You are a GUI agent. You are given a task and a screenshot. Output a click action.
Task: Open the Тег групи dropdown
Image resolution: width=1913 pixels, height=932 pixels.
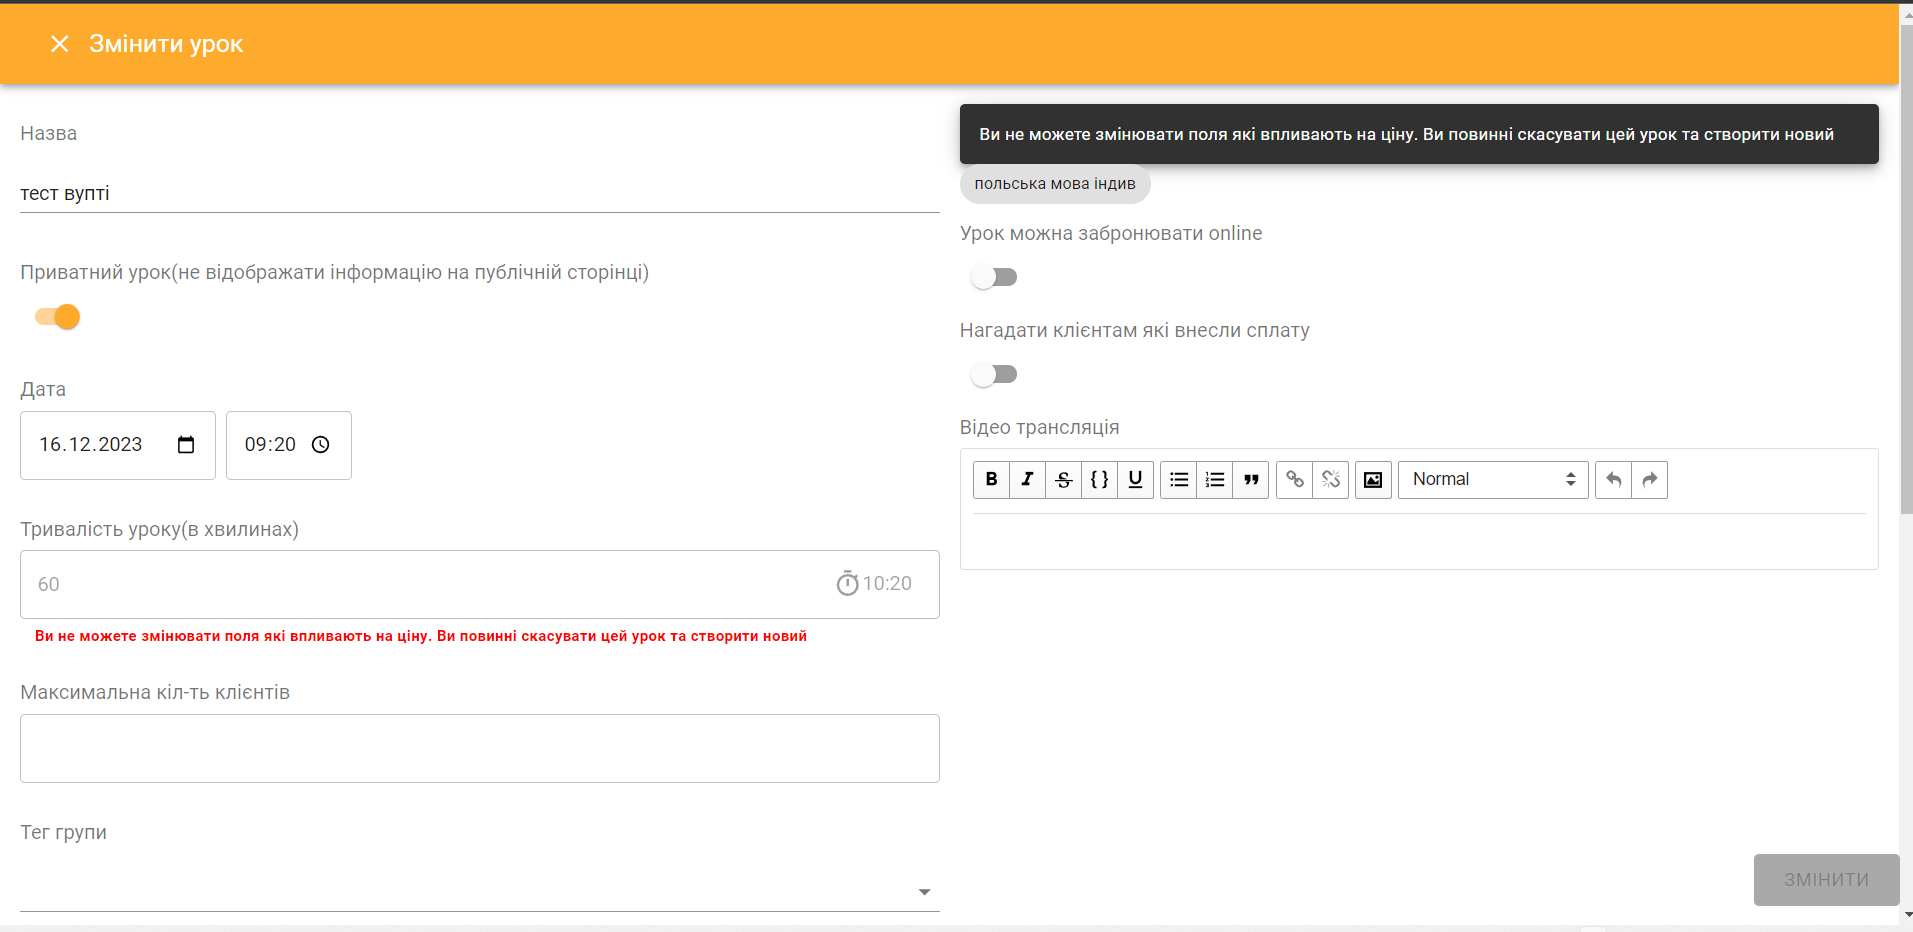point(924,891)
